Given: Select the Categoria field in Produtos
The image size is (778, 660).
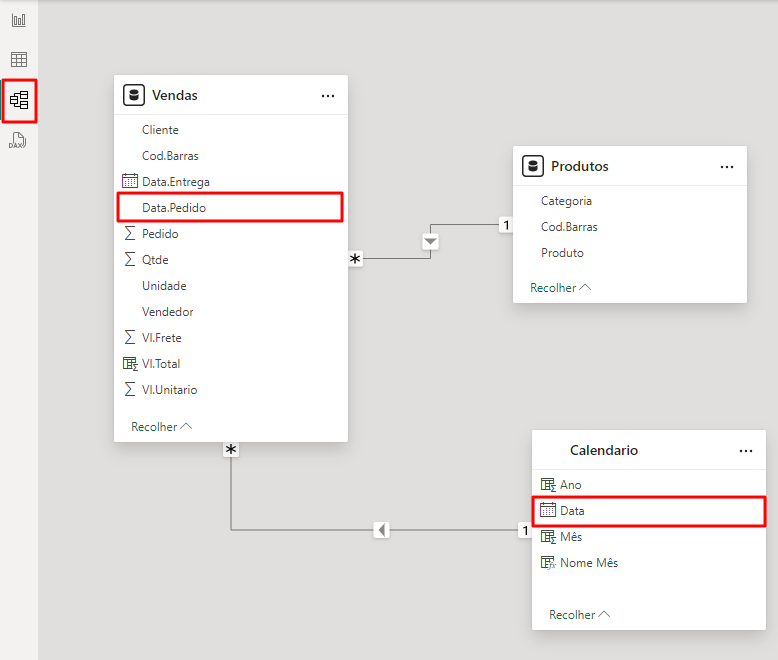Looking at the screenshot, I should [x=566, y=201].
